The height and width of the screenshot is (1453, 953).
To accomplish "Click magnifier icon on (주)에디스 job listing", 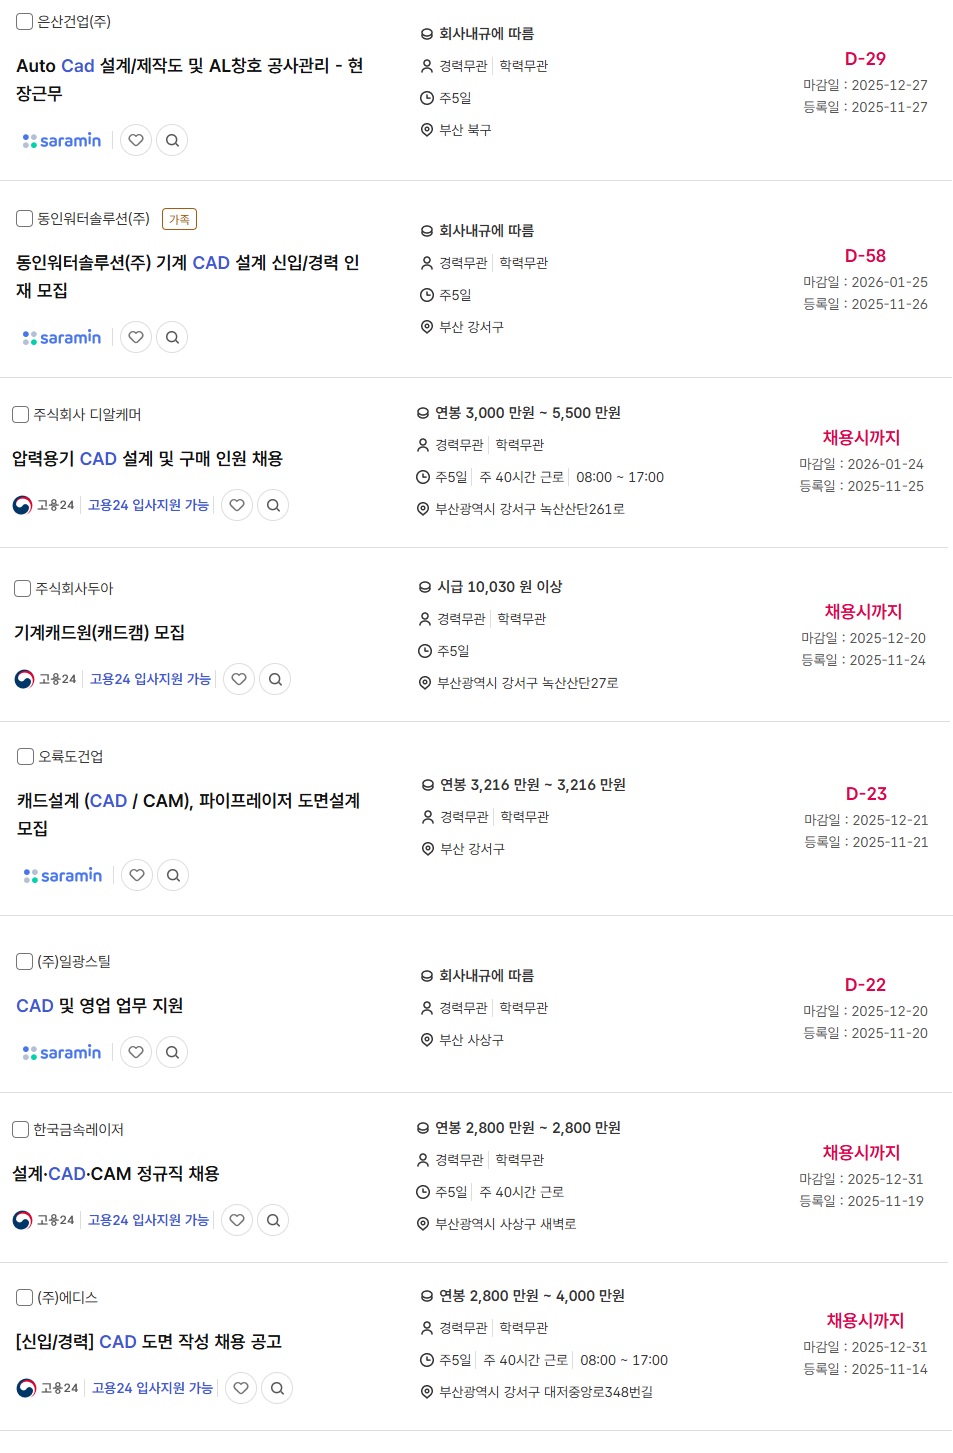I will 277,1388.
